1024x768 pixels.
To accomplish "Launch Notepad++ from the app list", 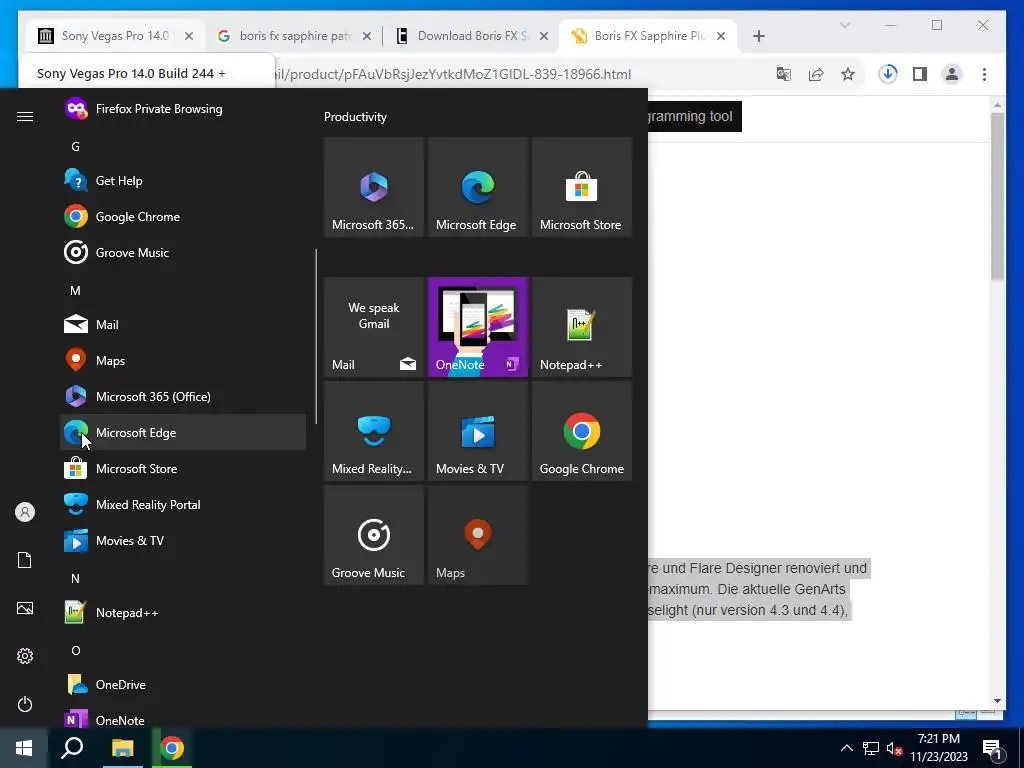I will tap(183, 613).
